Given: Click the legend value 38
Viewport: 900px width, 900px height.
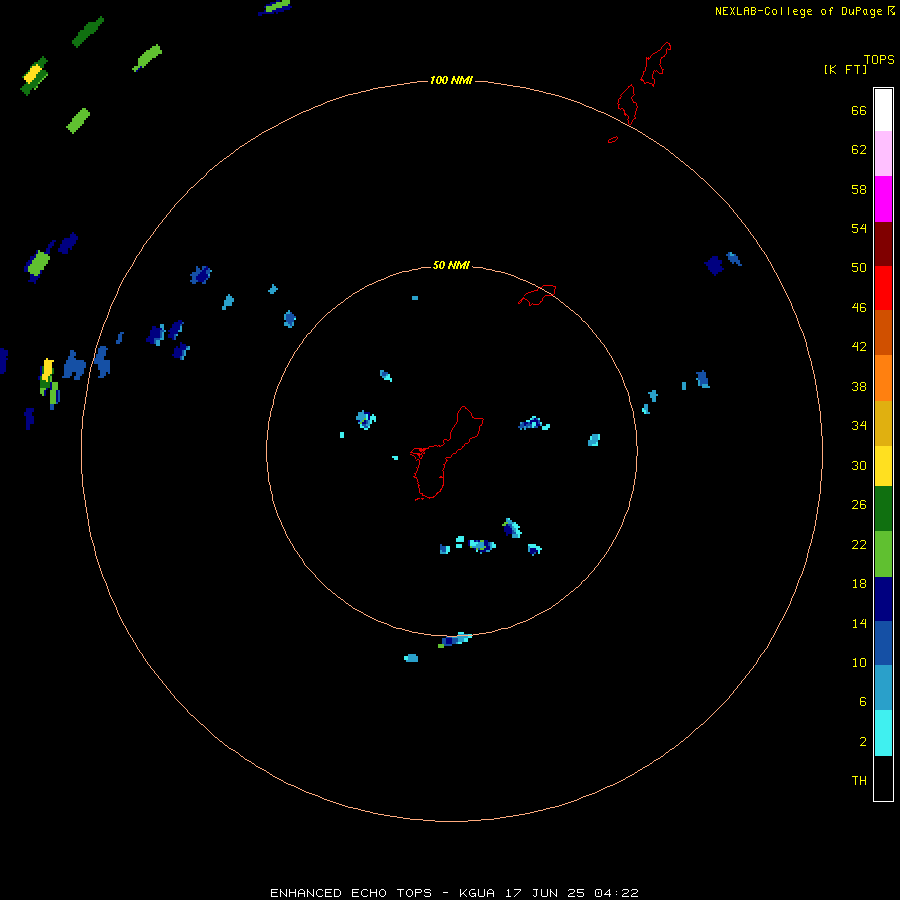Looking at the screenshot, I should pyautogui.click(x=859, y=386).
